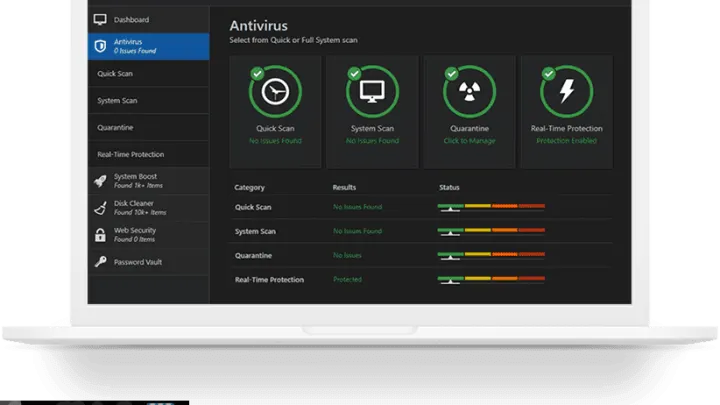
Task: Open Quarantine in the sidebar submenu
Action: 148,127
